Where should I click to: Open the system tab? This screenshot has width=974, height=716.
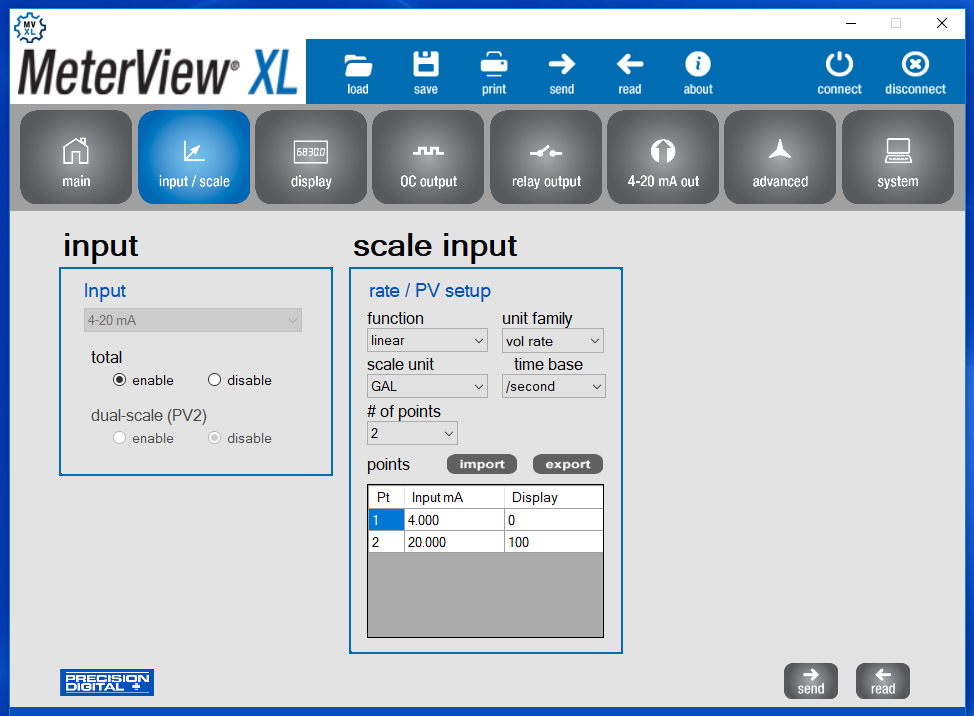pos(898,157)
